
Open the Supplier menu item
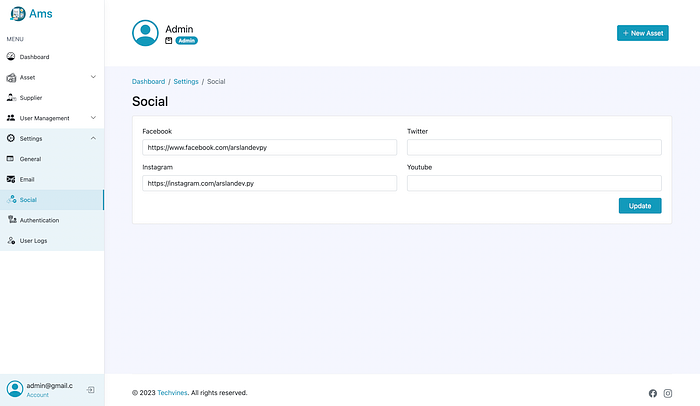click(x=52, y=98)
